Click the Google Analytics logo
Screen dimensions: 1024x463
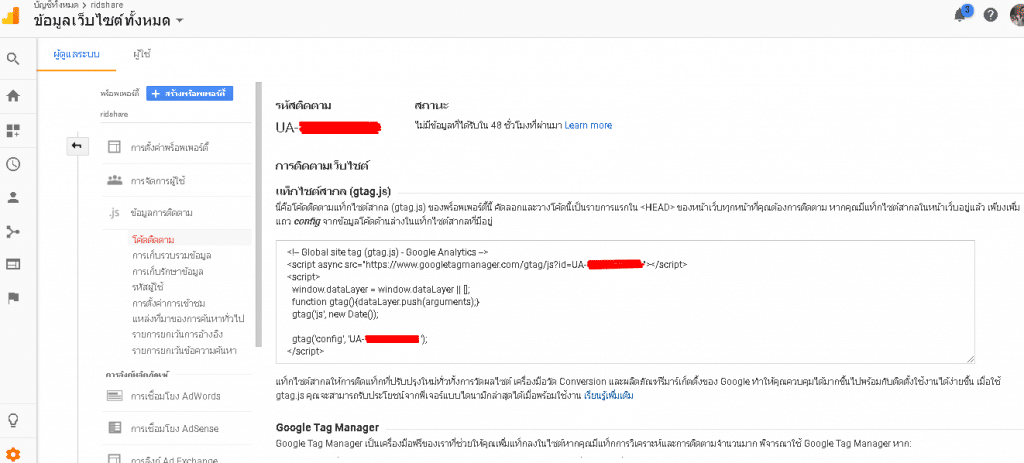pyautogui.click(x=10, y=15)
